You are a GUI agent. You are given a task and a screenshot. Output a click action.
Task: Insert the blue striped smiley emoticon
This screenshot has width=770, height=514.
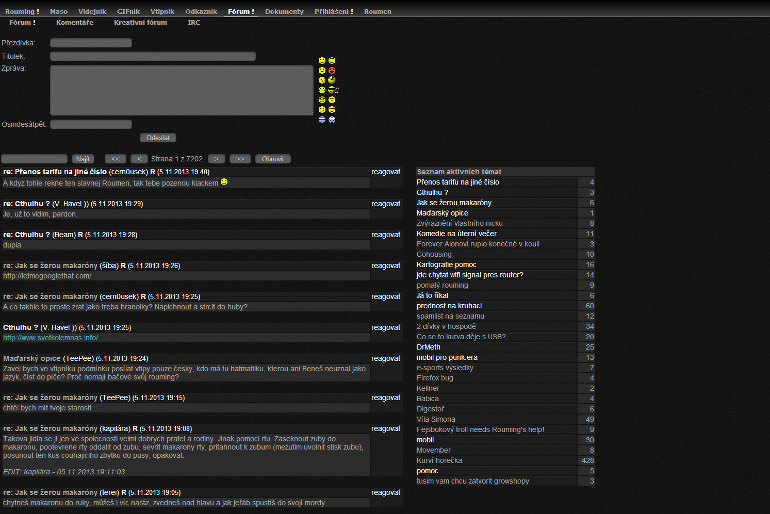point(322,119)
